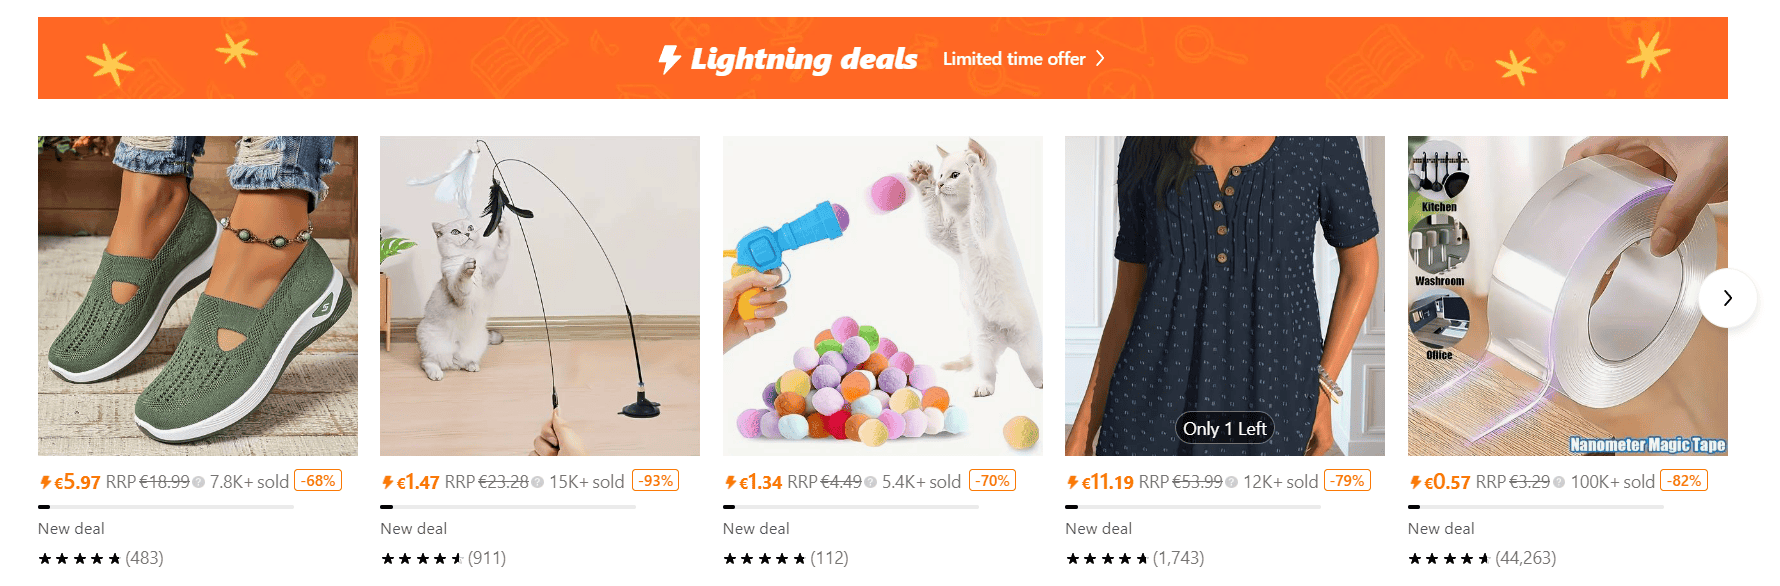
Task: Click the lightning icon next to €5.97 price
Action: [46, 481]
